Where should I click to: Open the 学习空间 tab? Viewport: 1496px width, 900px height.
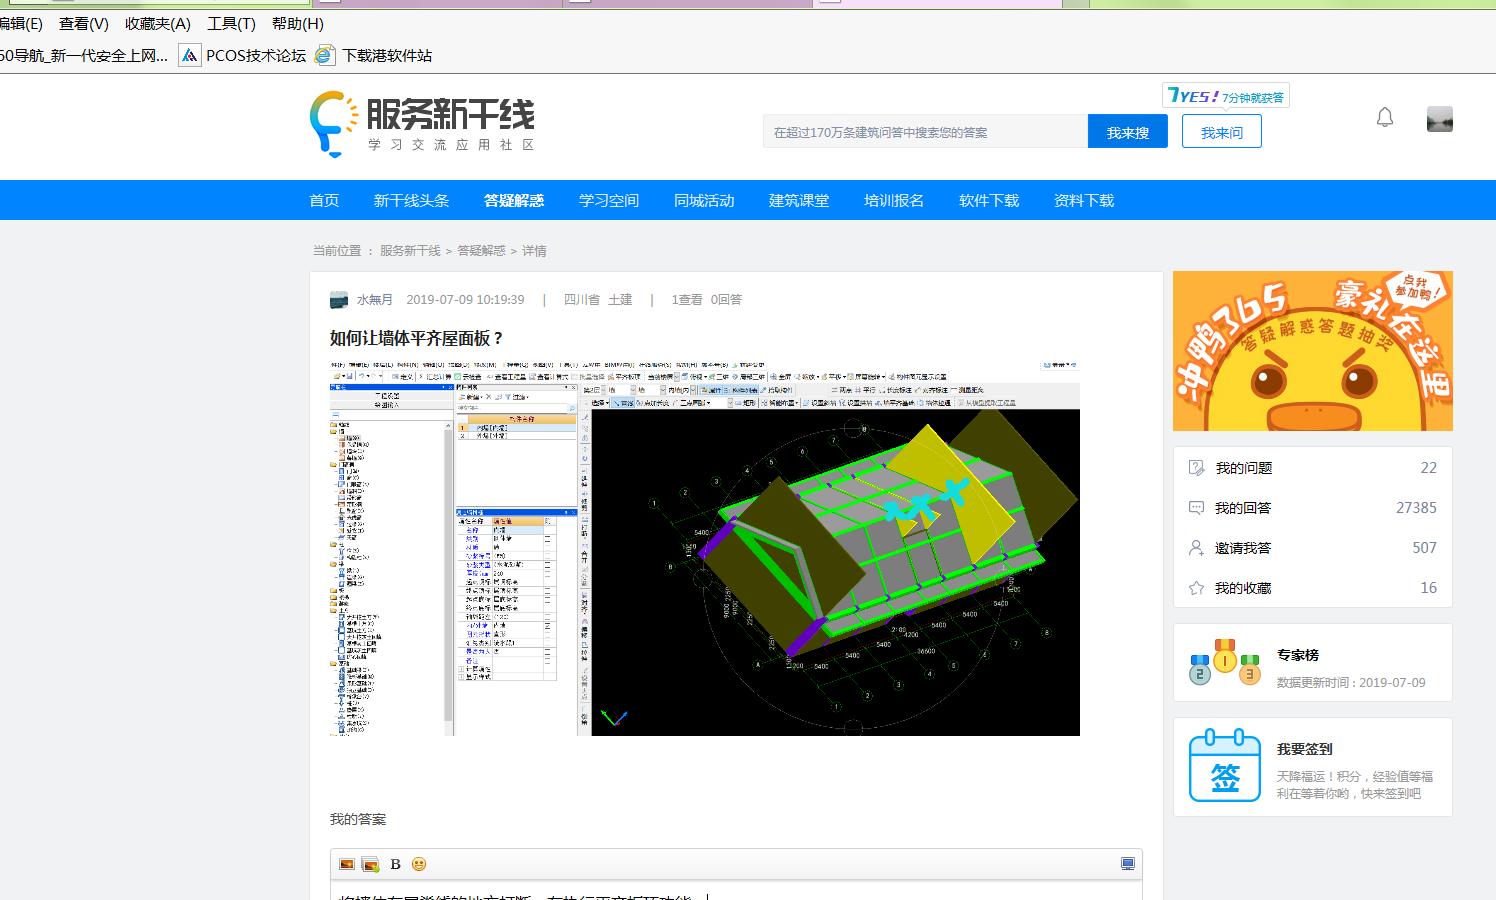(608, 200)
